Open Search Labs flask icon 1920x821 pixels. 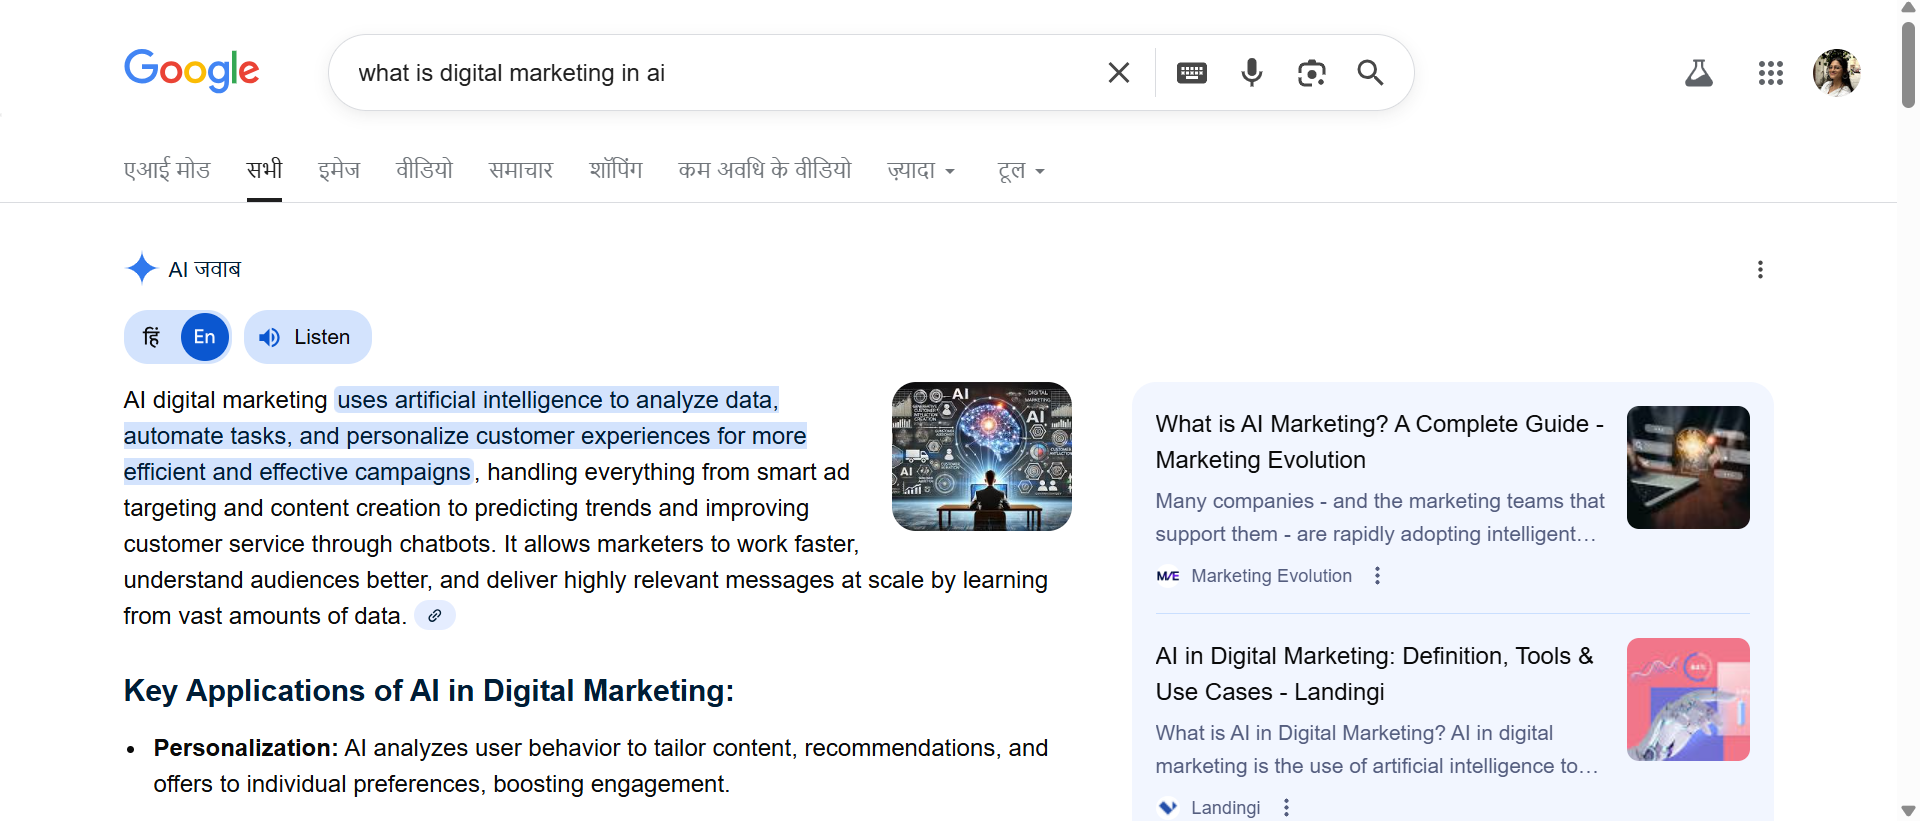click(1698, 73)
